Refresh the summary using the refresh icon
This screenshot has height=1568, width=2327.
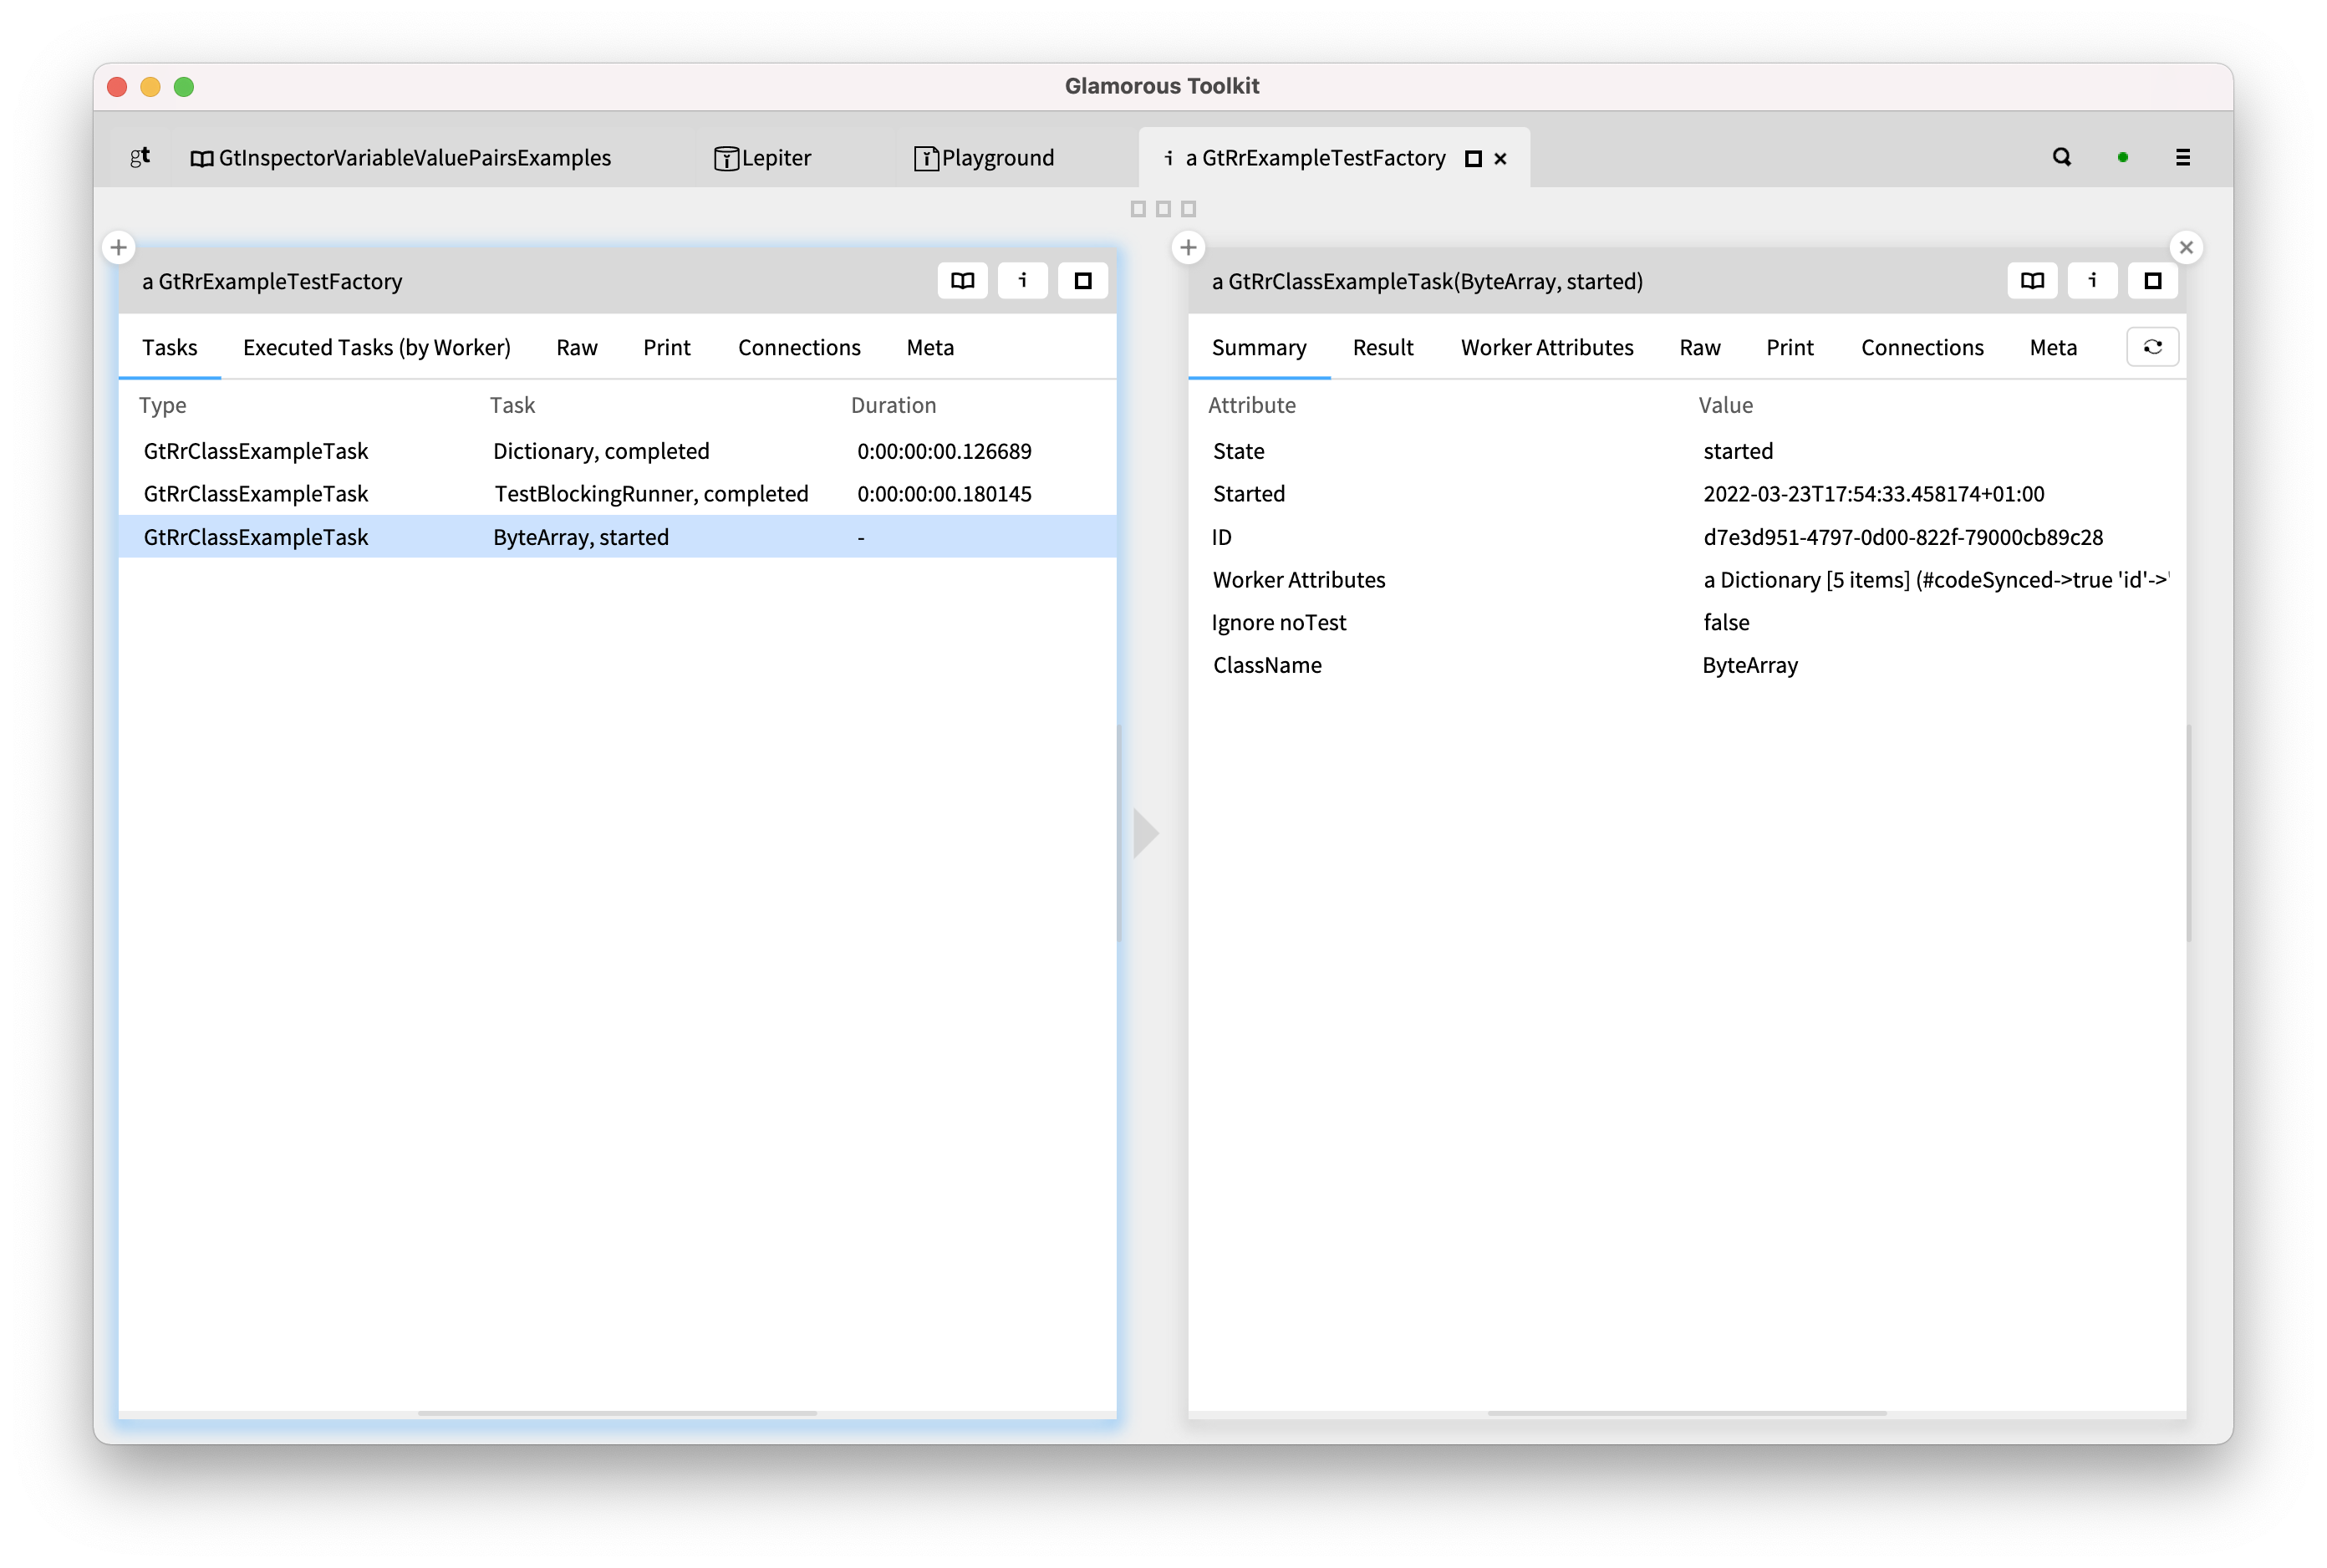2153,347
